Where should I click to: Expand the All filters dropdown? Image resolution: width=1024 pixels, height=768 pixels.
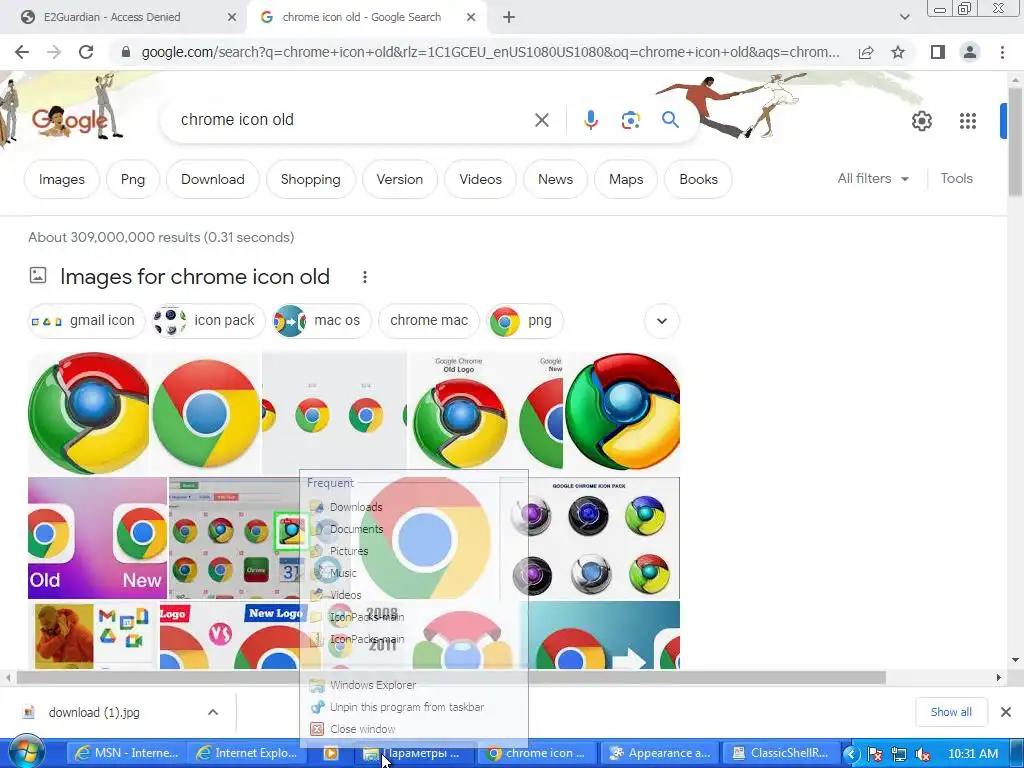[873, 178]
